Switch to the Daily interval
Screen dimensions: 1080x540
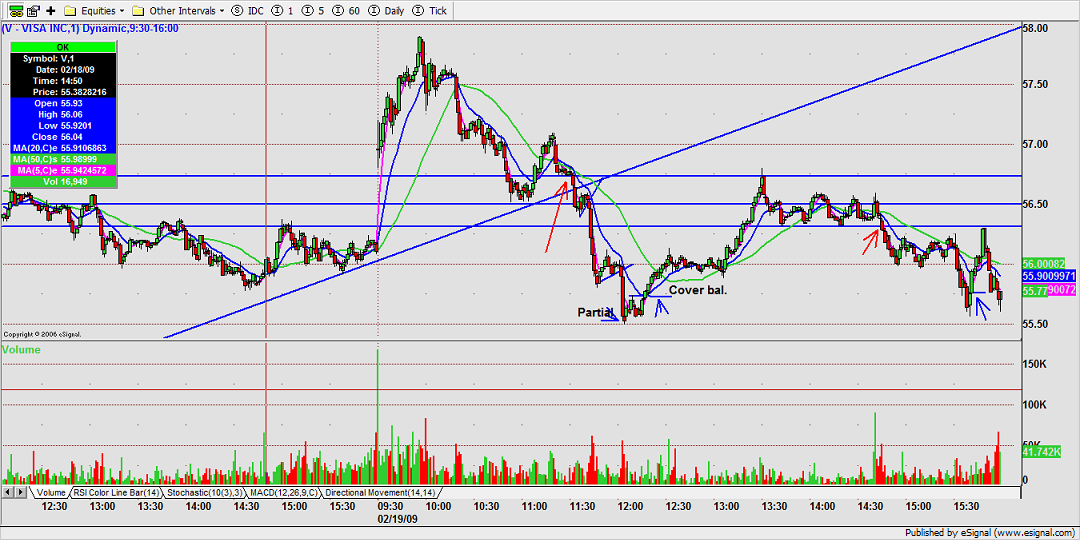coord(388,11)
